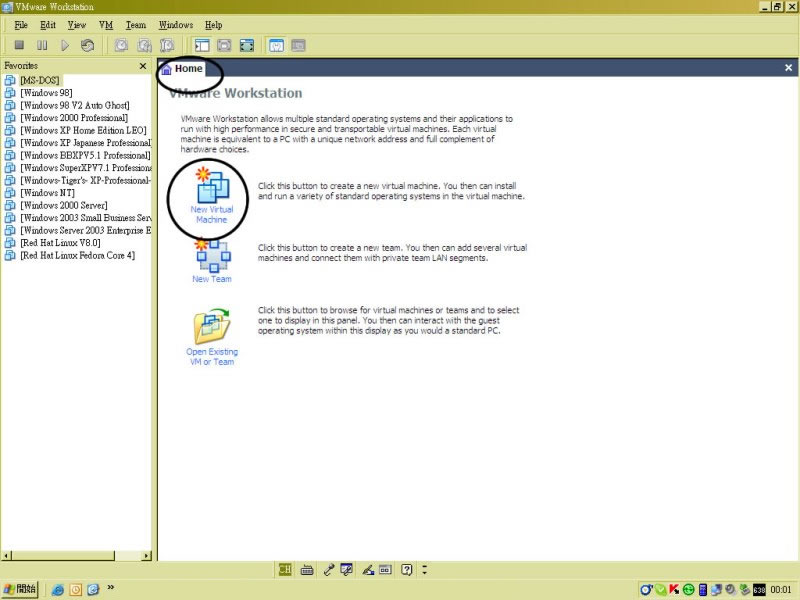
Task: Click the Open Existing VM or Team link text
Action: pos(212,357)
